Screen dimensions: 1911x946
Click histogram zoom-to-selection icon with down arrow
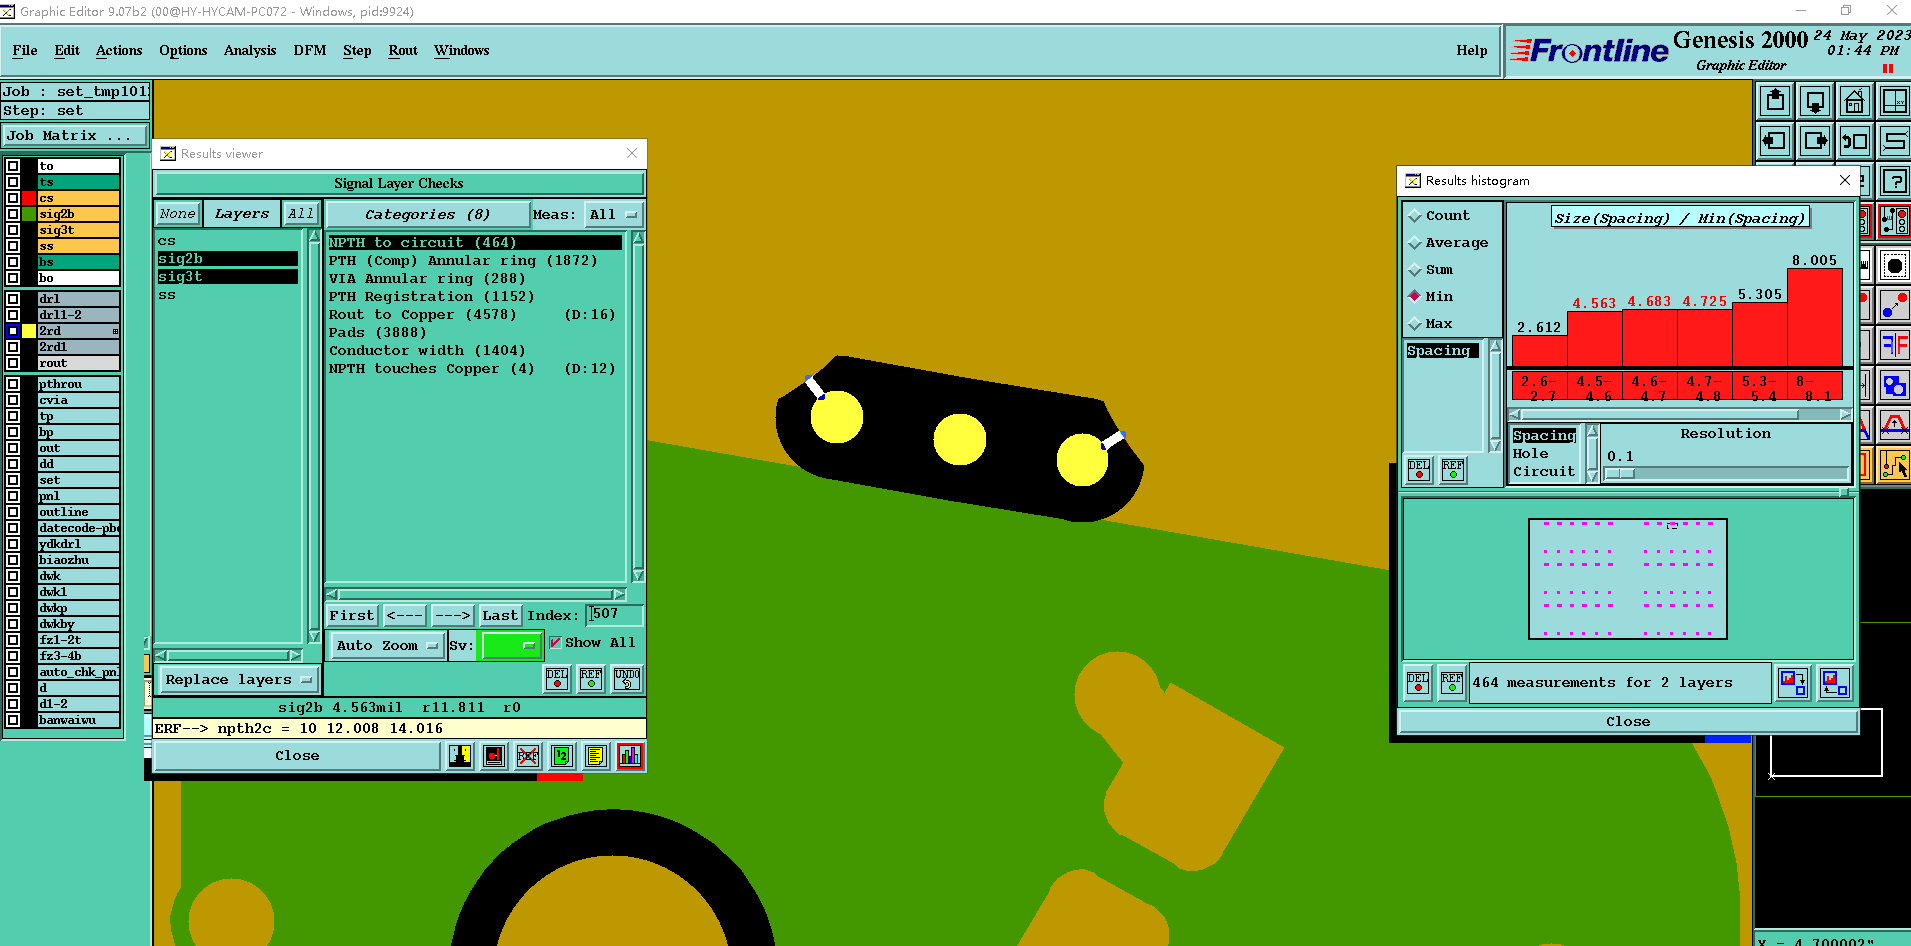1793,683
